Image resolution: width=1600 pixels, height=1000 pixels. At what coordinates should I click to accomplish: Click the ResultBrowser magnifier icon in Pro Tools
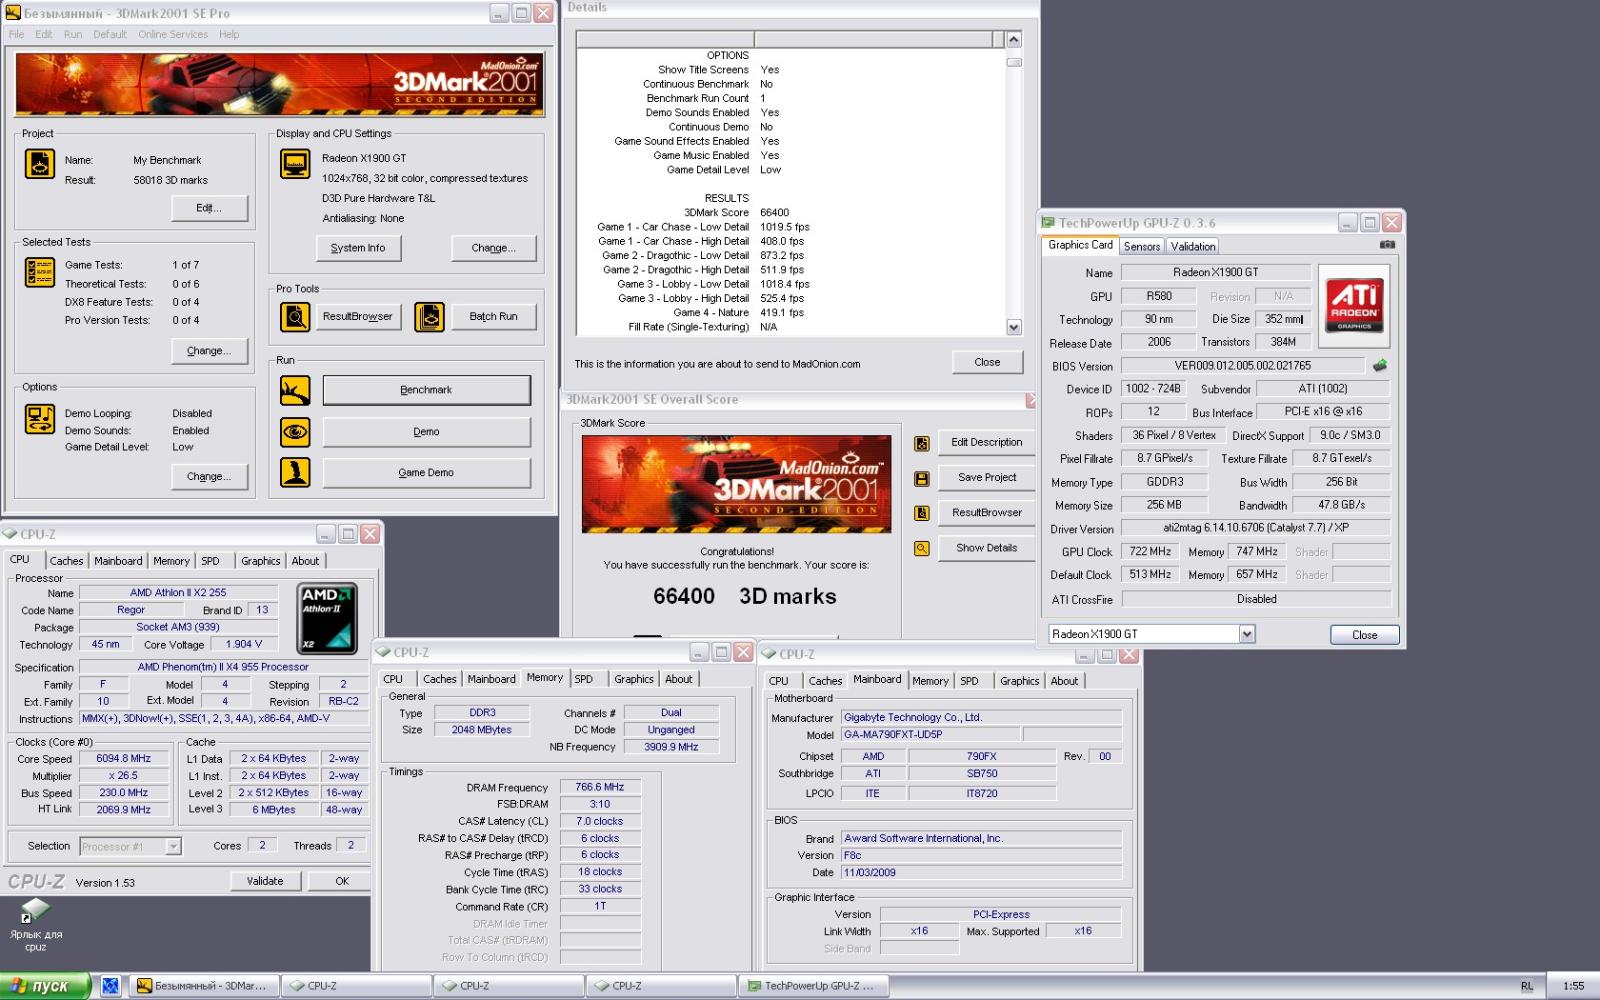click(x=295, y=317)
